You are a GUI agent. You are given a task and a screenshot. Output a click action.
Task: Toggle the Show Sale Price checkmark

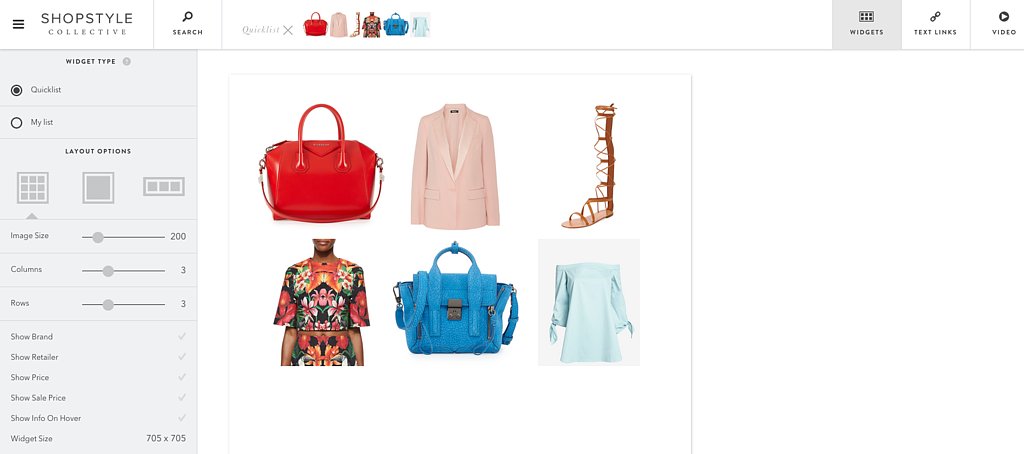(x=182, y=397)
